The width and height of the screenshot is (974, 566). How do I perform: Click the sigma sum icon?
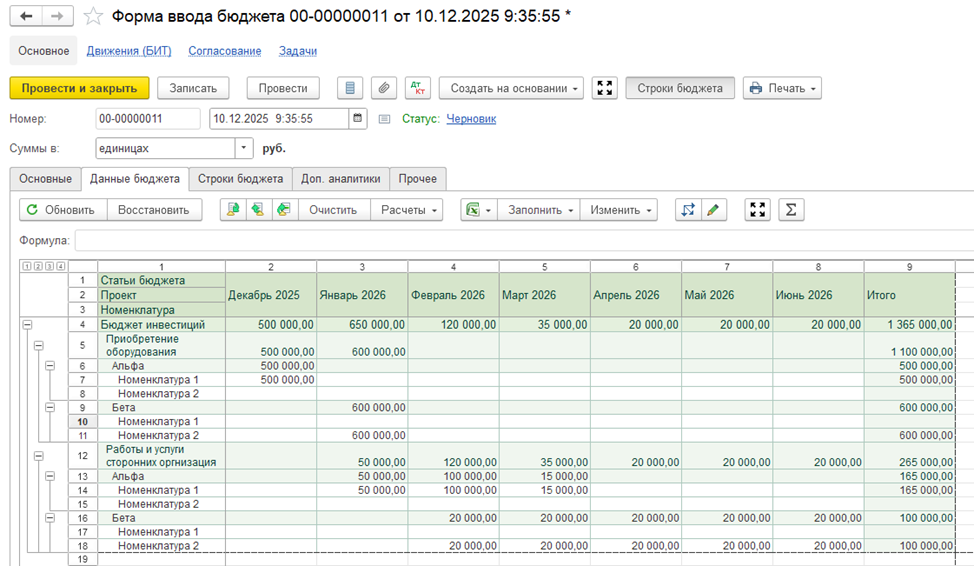pyautogui.click(x=791, y=210)
